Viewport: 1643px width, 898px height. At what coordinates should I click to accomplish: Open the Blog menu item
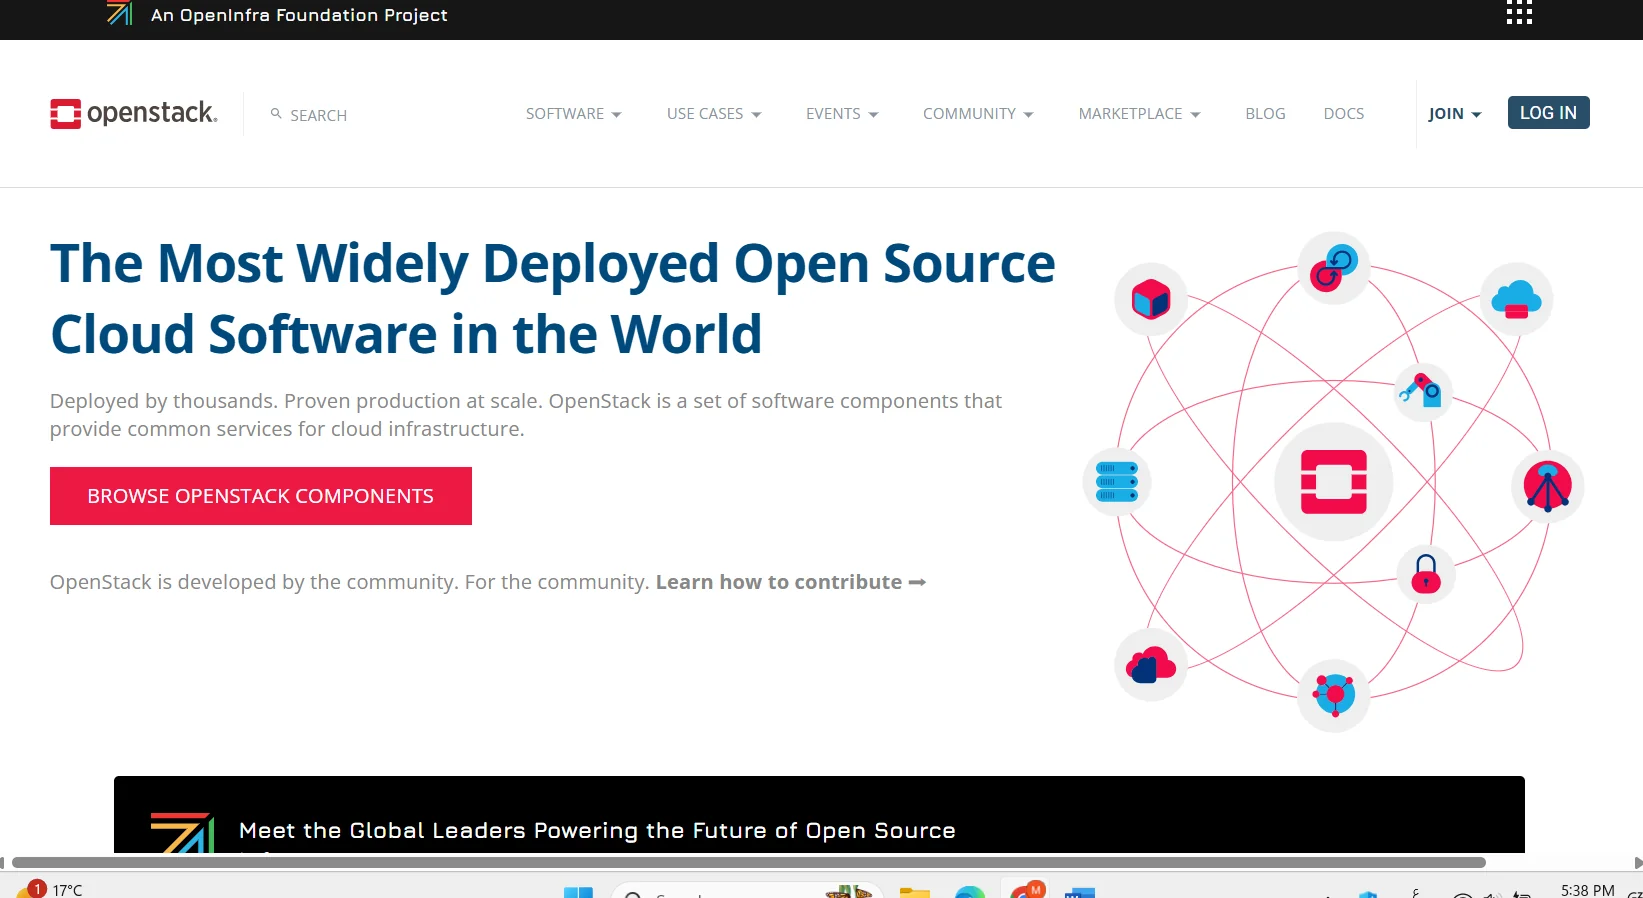pyautogui.click(x=1265, y=114)
